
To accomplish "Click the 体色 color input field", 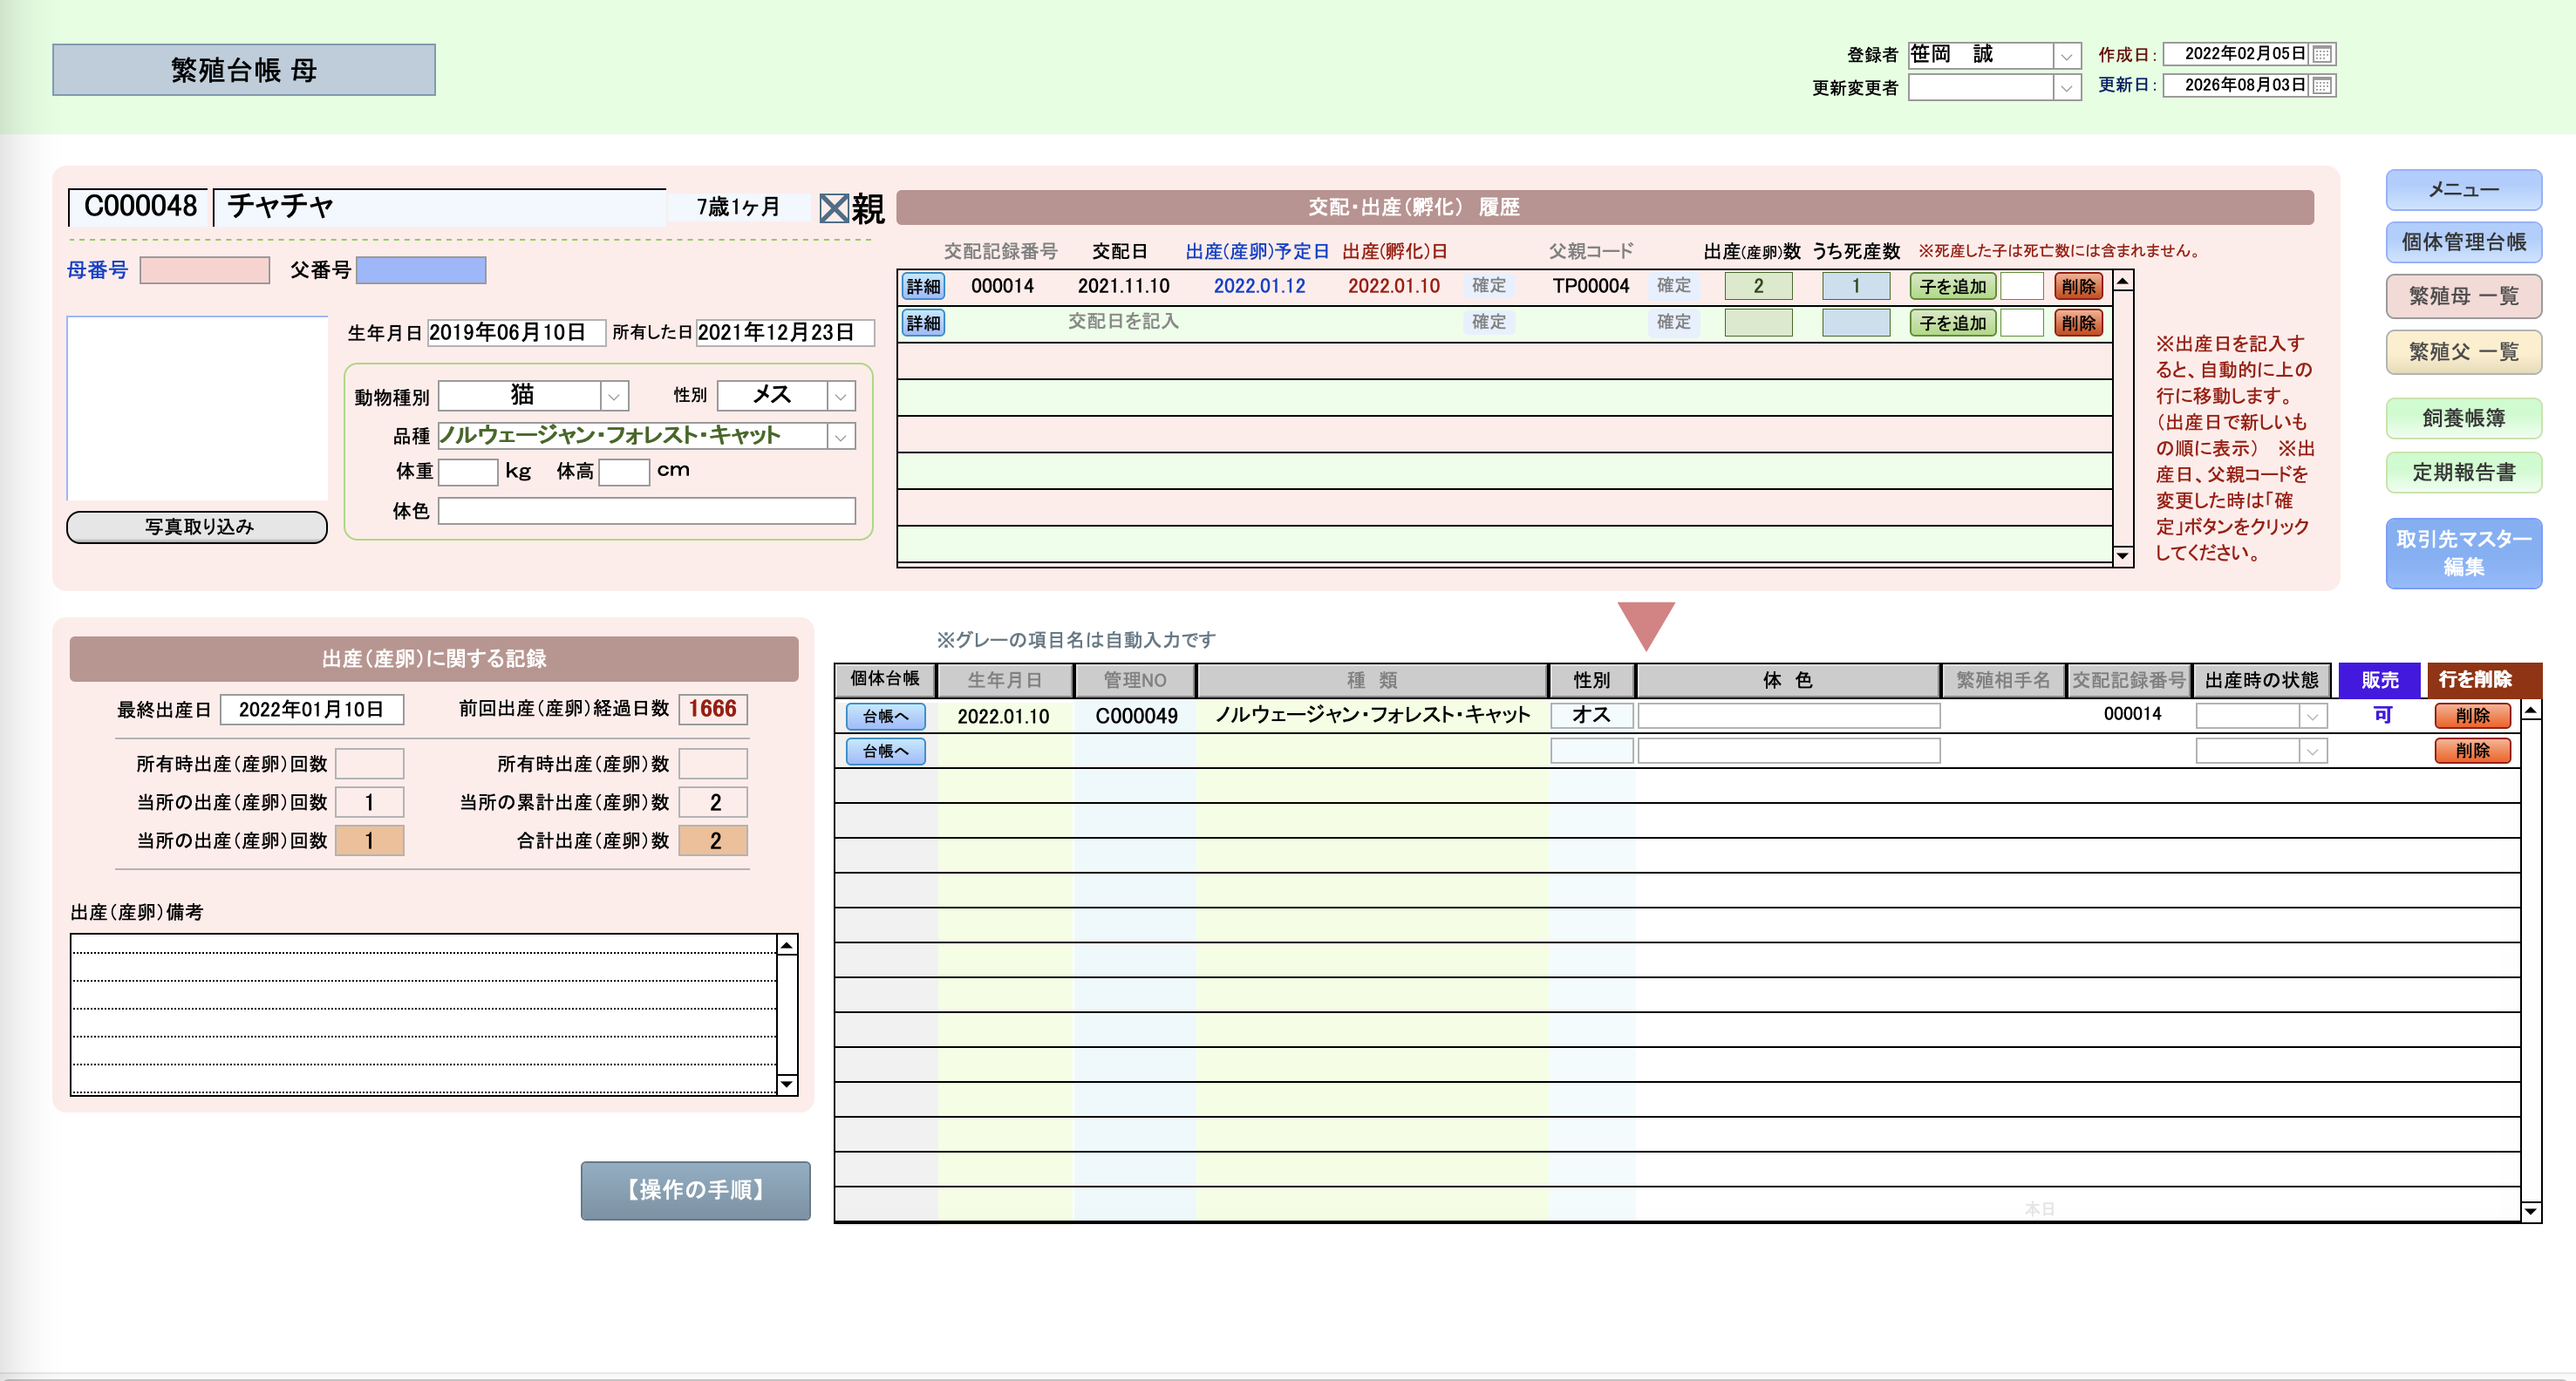I will [647, 511].
